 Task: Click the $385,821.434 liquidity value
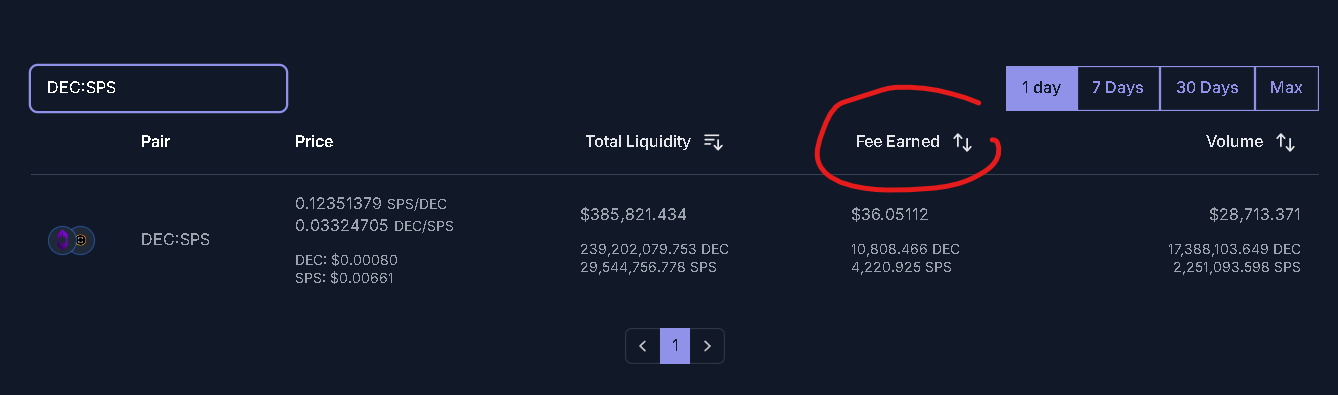click(633, 215)
